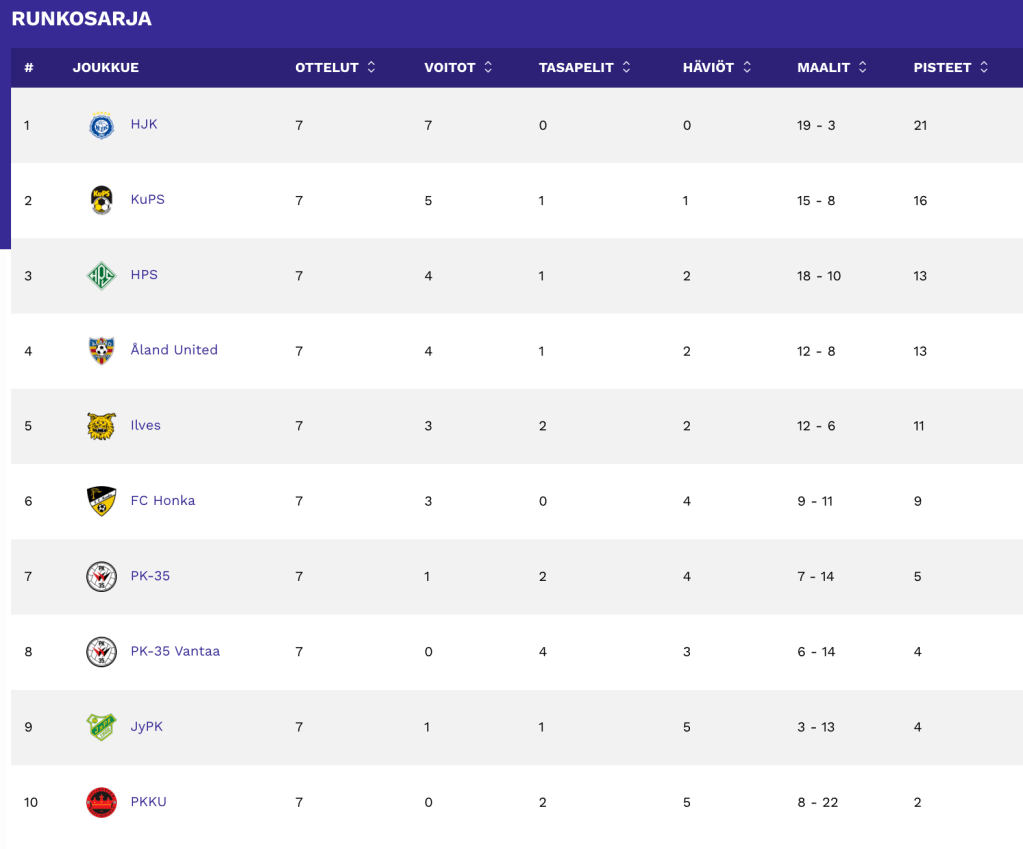Click the Ilves lynx logo
1023x849 pixels.
coord(101,426)
